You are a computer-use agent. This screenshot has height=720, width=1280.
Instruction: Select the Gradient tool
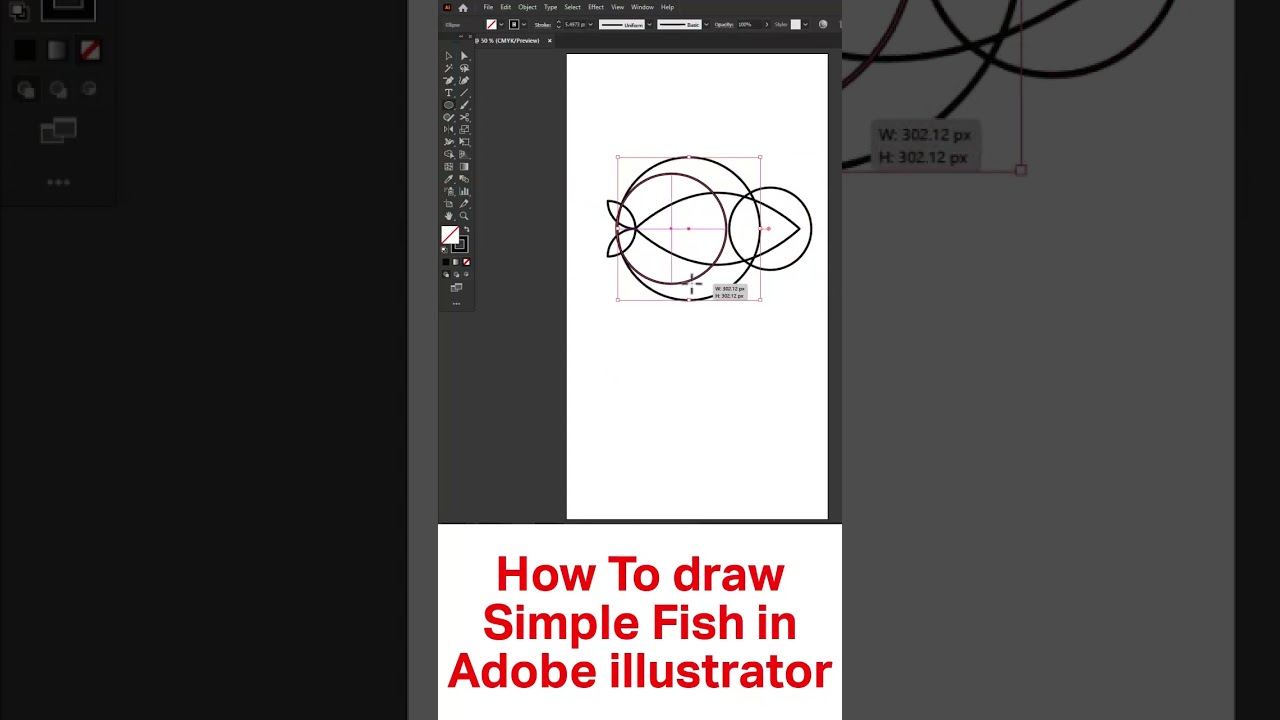pyautogui.click(x=464, y=167)
